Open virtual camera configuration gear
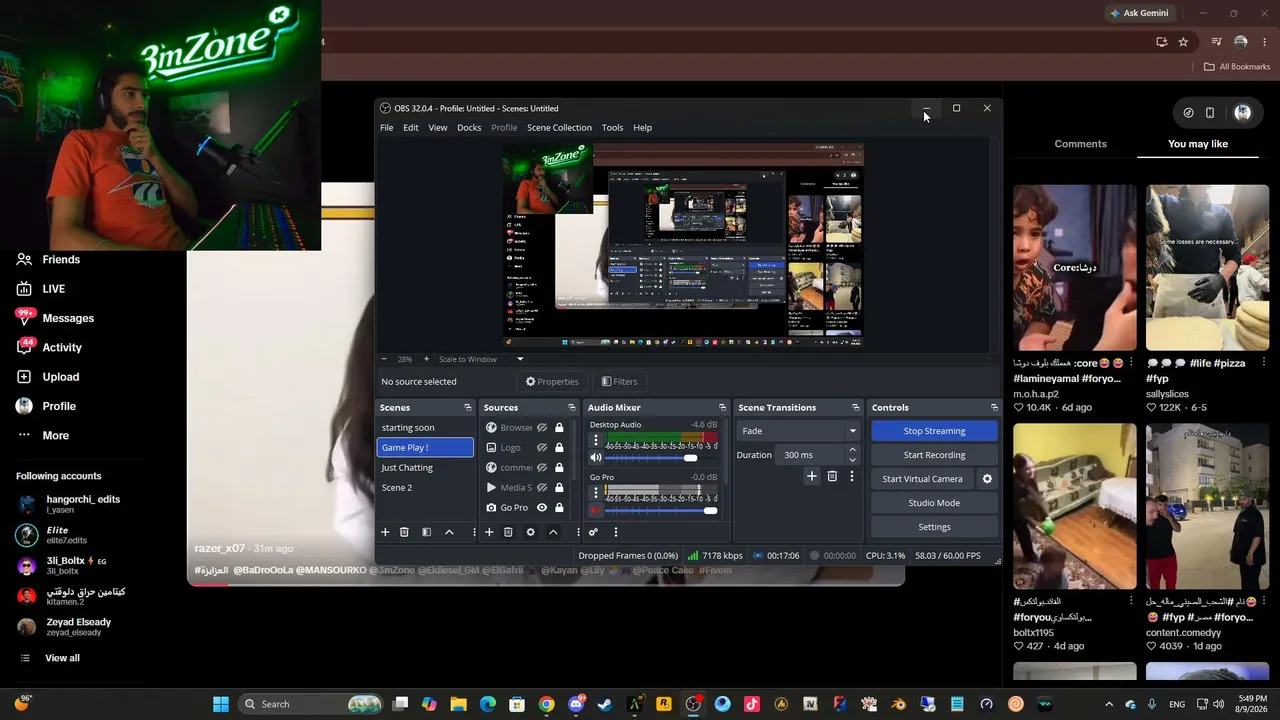 pyautogui.click(x=987, y=479)
